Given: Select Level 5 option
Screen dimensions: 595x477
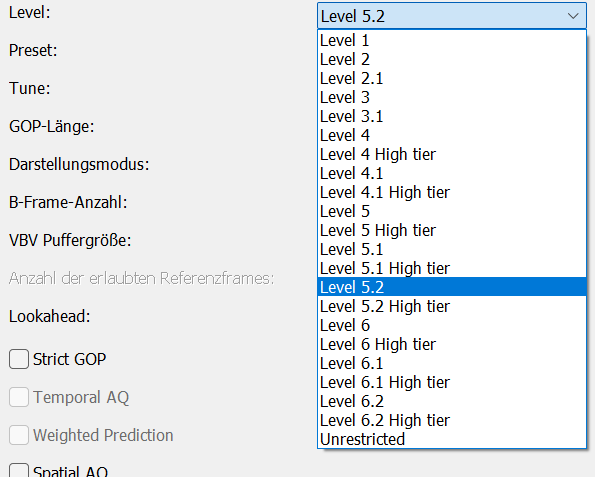Looking at the screenshot, I should tap(452, 211).
